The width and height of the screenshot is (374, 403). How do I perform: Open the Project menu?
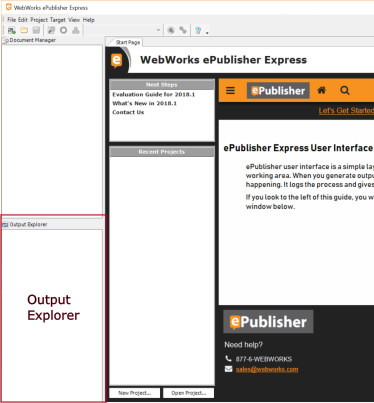[39, 20]
